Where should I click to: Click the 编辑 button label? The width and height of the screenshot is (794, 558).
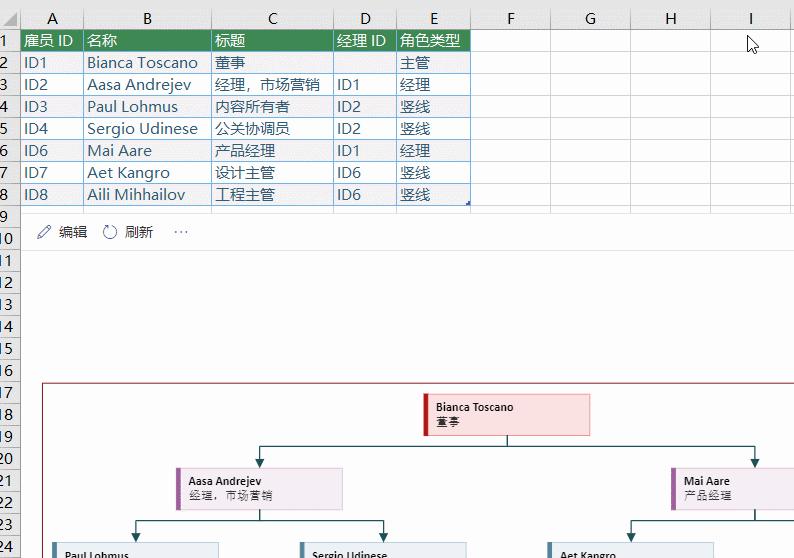point(73,232)
